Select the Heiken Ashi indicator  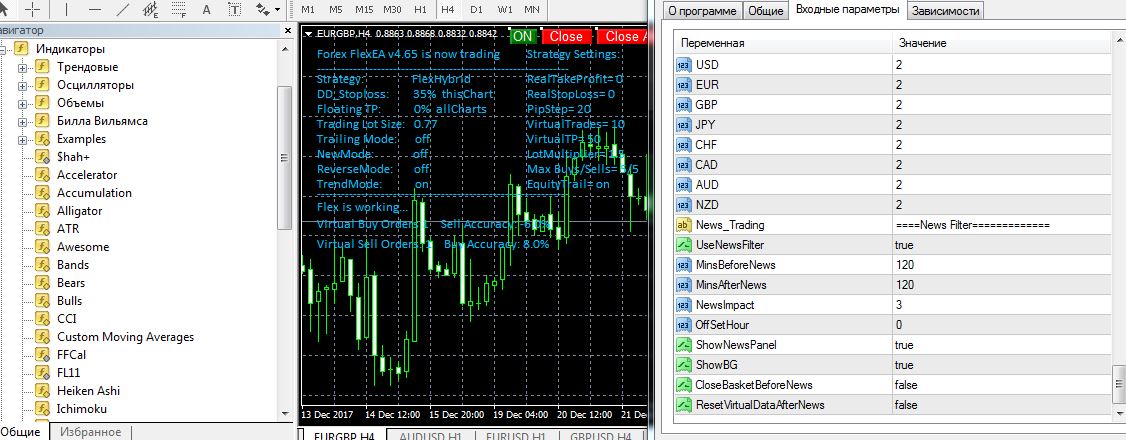88,390
